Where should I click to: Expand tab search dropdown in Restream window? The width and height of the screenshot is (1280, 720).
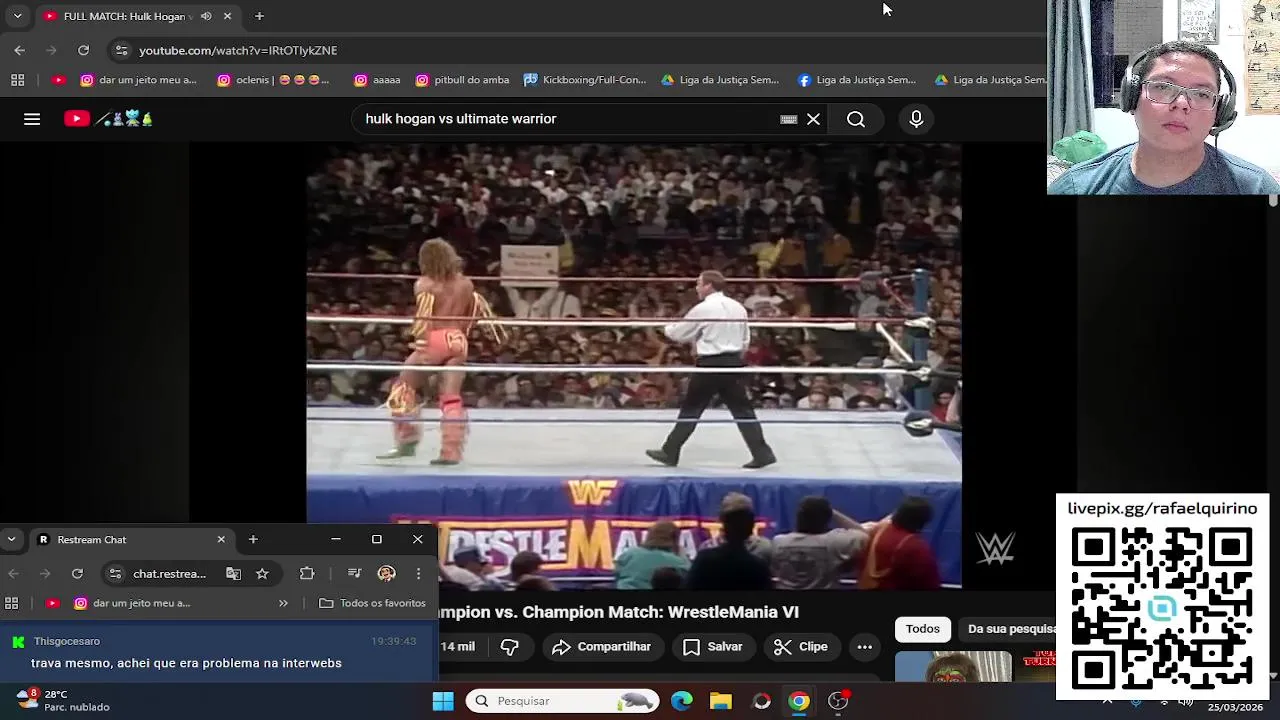[x=11, y=540]
